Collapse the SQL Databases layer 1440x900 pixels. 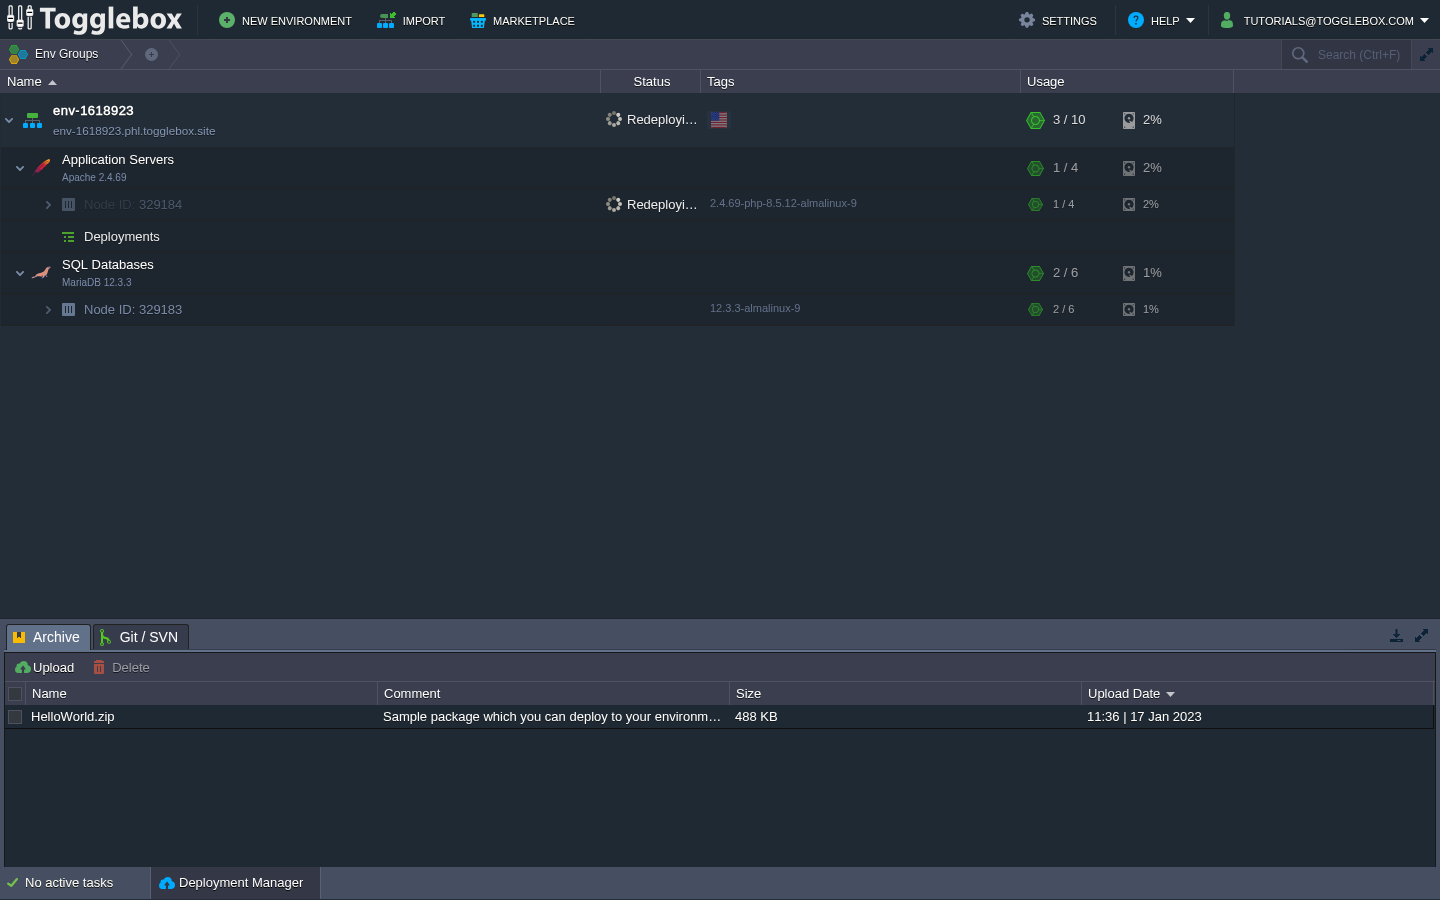20,273
